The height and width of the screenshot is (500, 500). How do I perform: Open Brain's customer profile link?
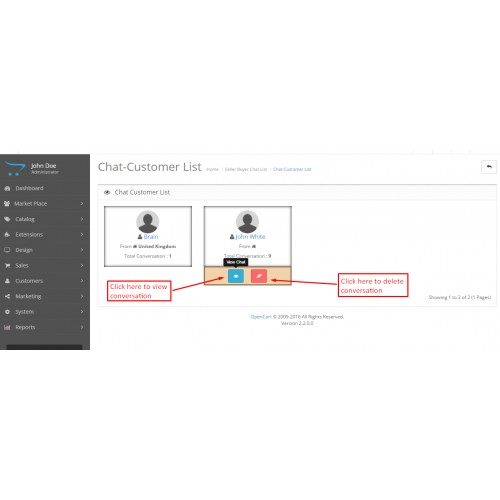[151, 237]
